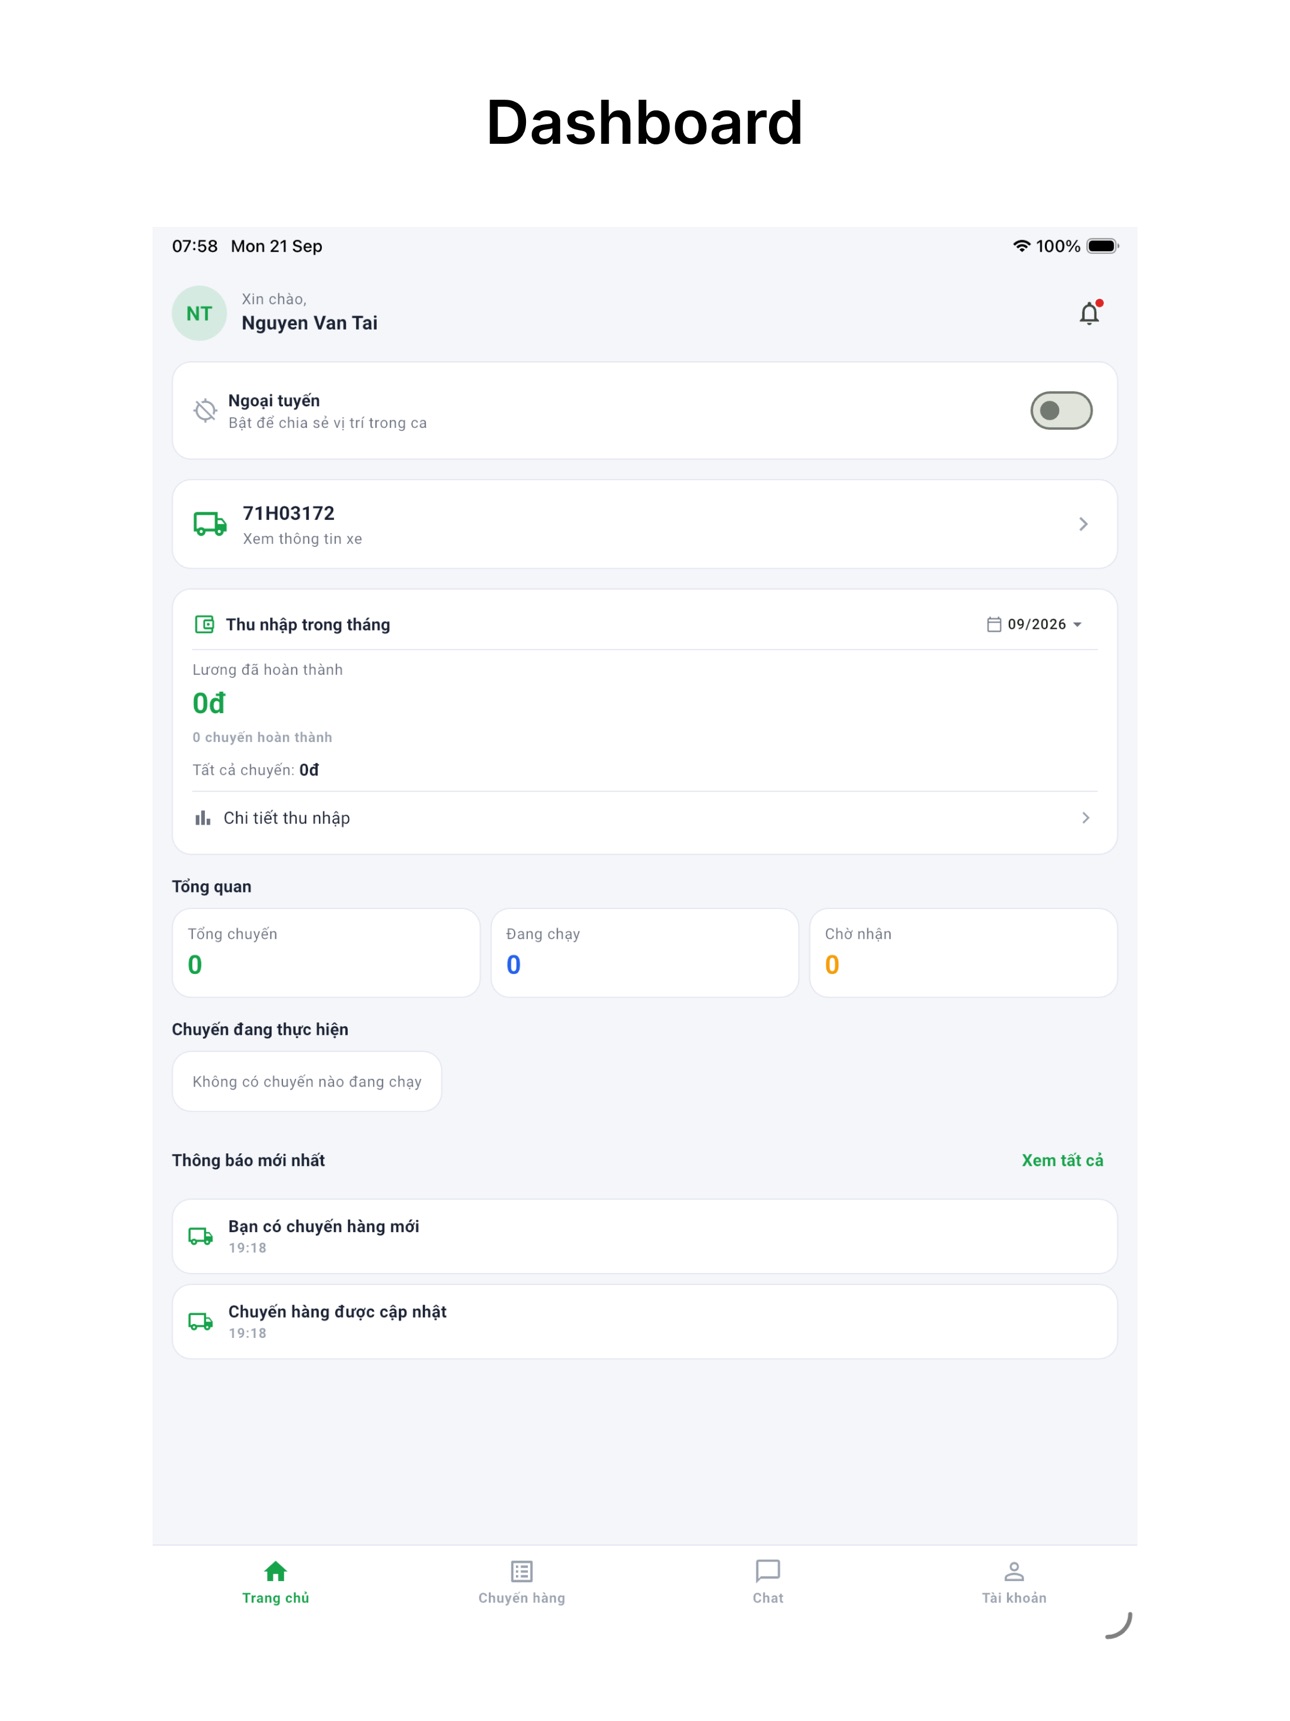Screen dimensions: 1290x1721
Task: Select the Chờ nhận summary card
Action: coord(963,952)
